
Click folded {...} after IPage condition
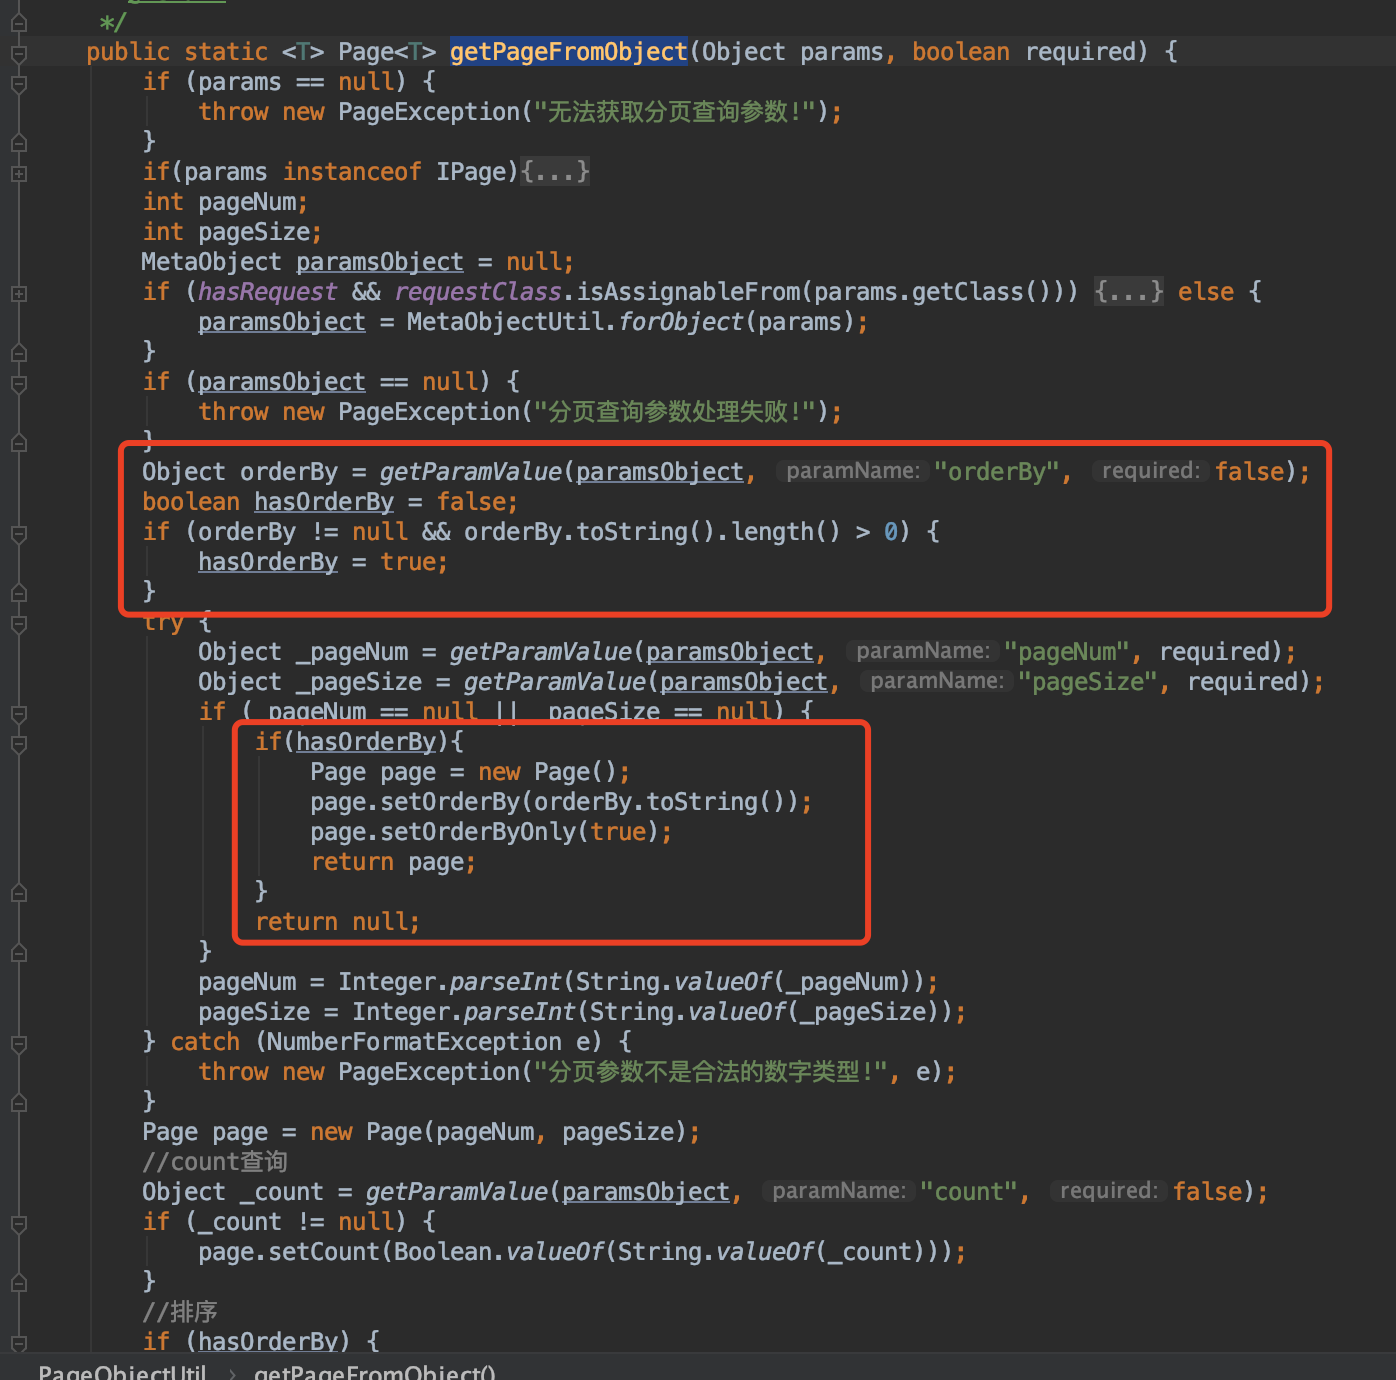pos(555,172)
